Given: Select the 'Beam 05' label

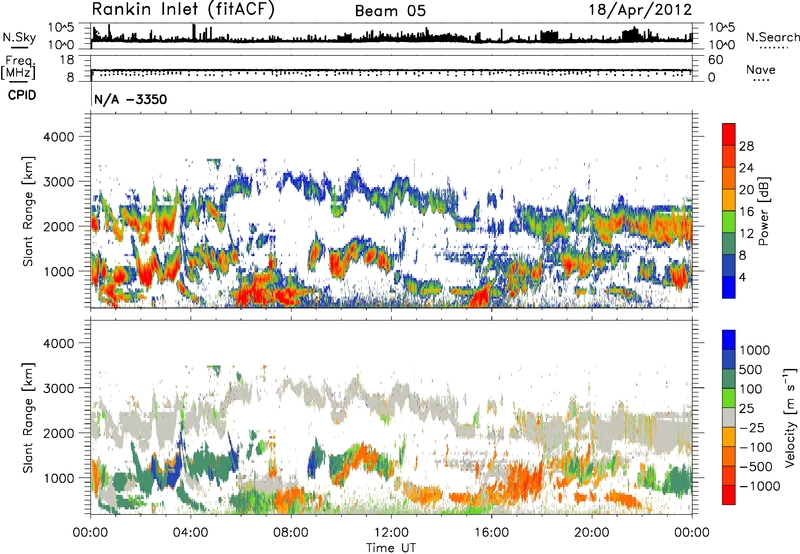Looking at the screenshot, I should click(x=390, y=11).
